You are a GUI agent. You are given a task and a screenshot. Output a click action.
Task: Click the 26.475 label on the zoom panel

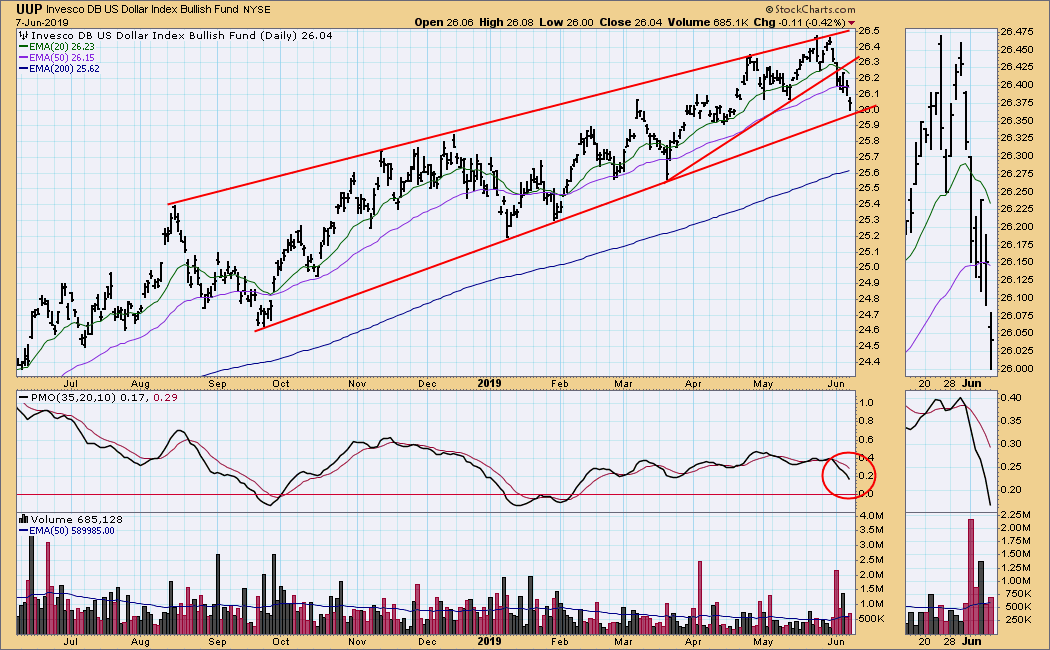tap(1017, 31)
